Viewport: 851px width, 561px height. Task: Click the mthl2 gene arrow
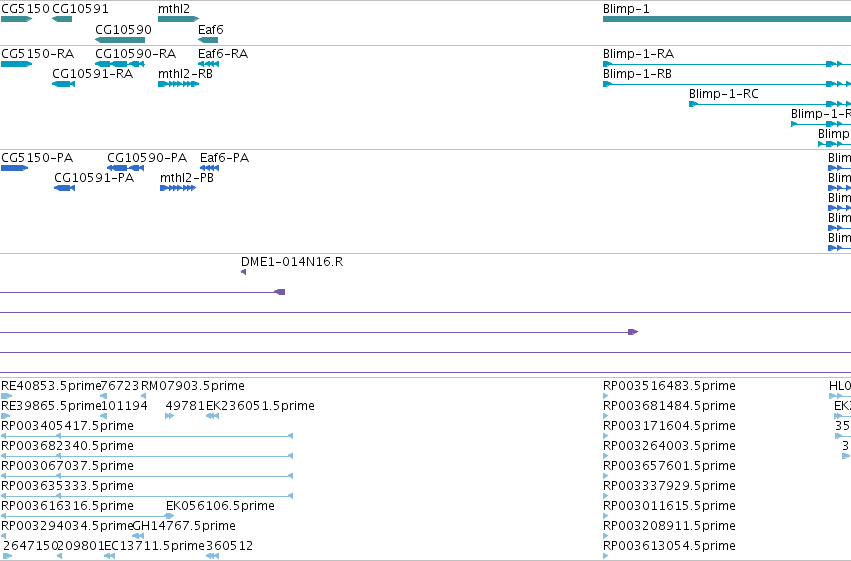click(x=179, y=19)
